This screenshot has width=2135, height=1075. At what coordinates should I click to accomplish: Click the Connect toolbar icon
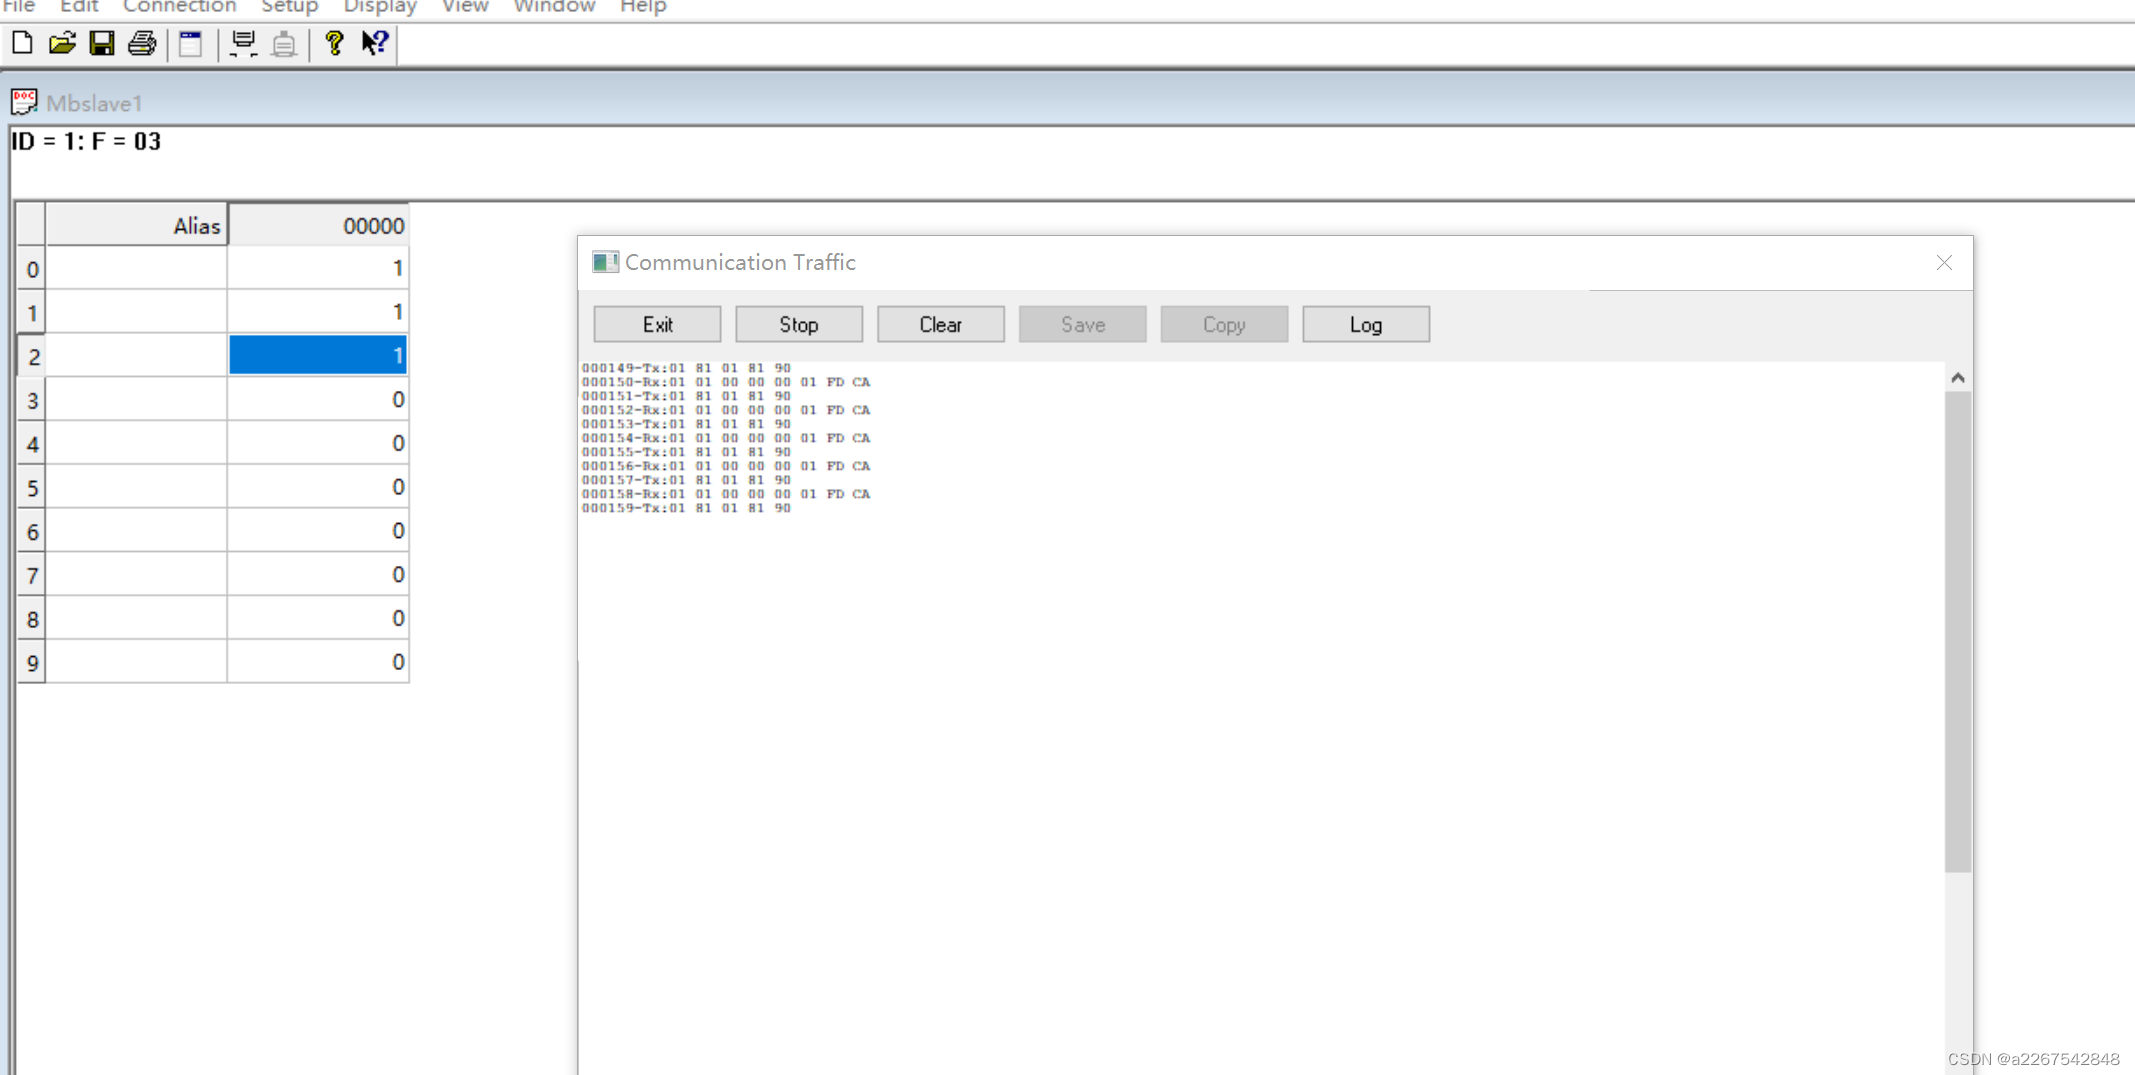click(x=243, y=43)
